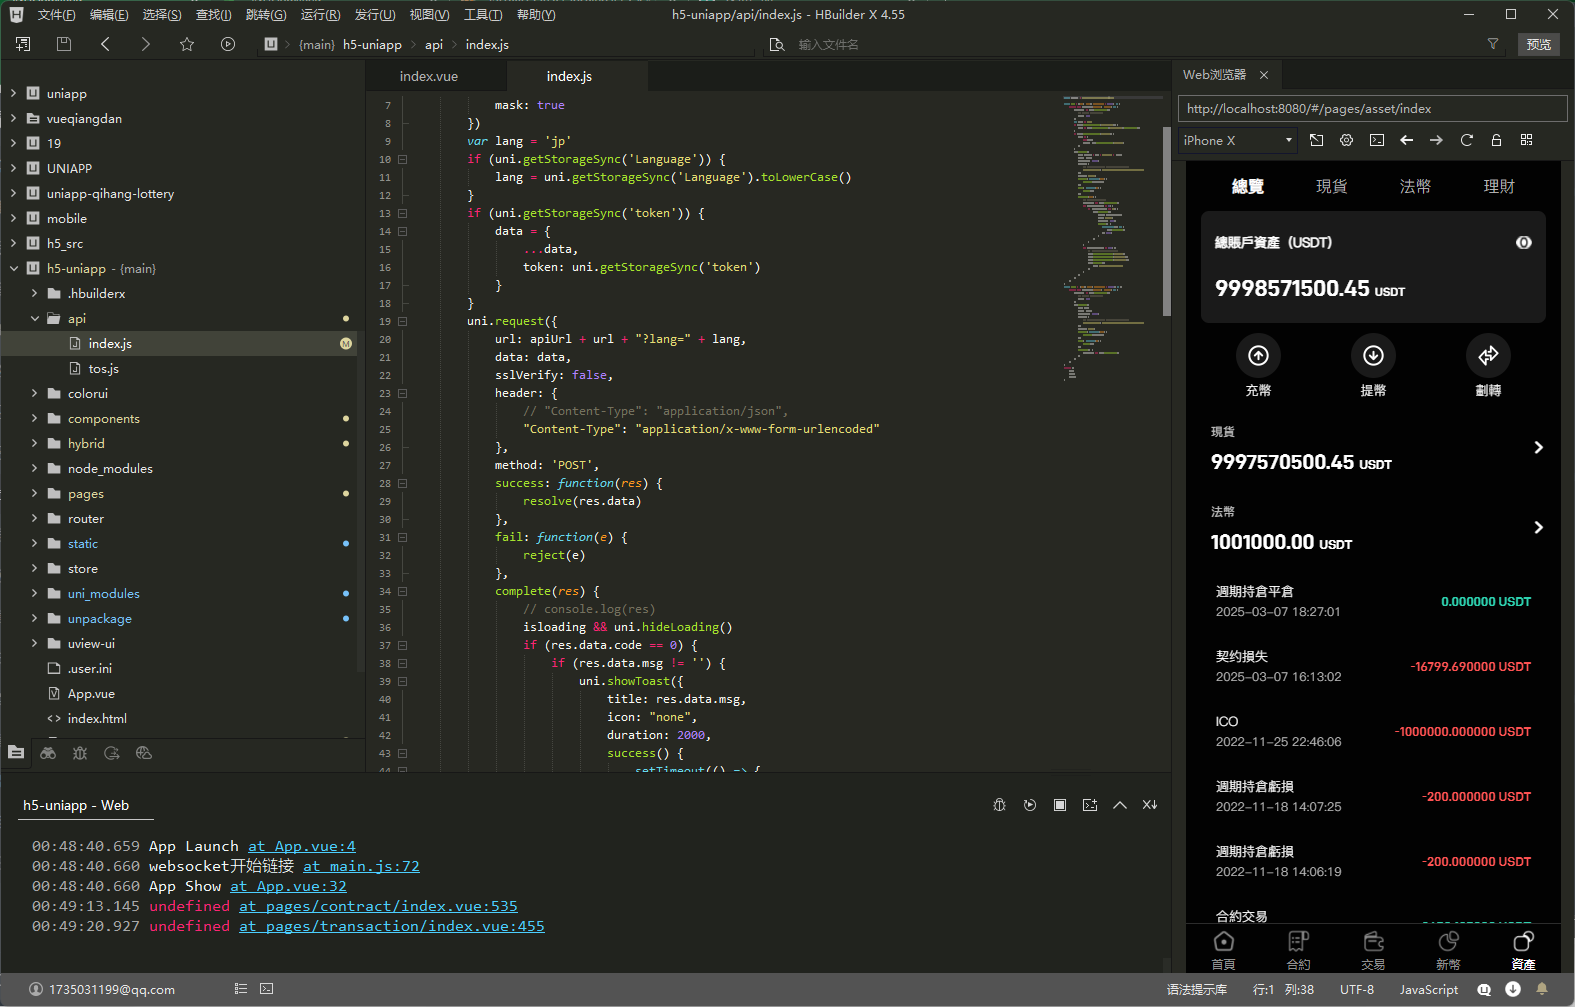
Task: Select the index.js editor tab
Action: pyautogui.click(x=569, y=76)
